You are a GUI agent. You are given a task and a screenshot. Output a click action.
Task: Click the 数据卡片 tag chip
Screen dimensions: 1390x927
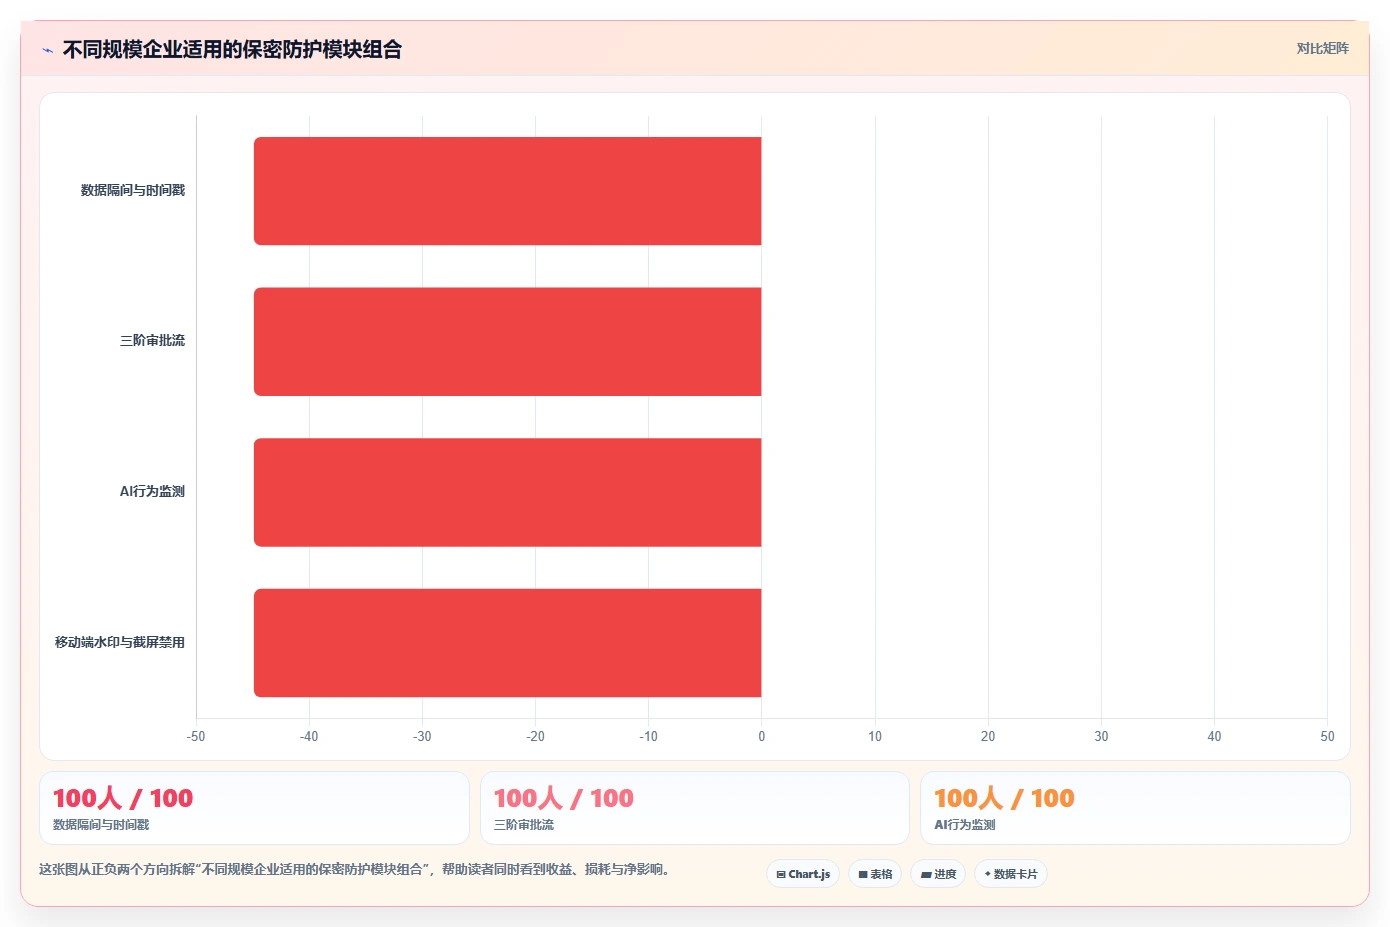(1011, 874)
